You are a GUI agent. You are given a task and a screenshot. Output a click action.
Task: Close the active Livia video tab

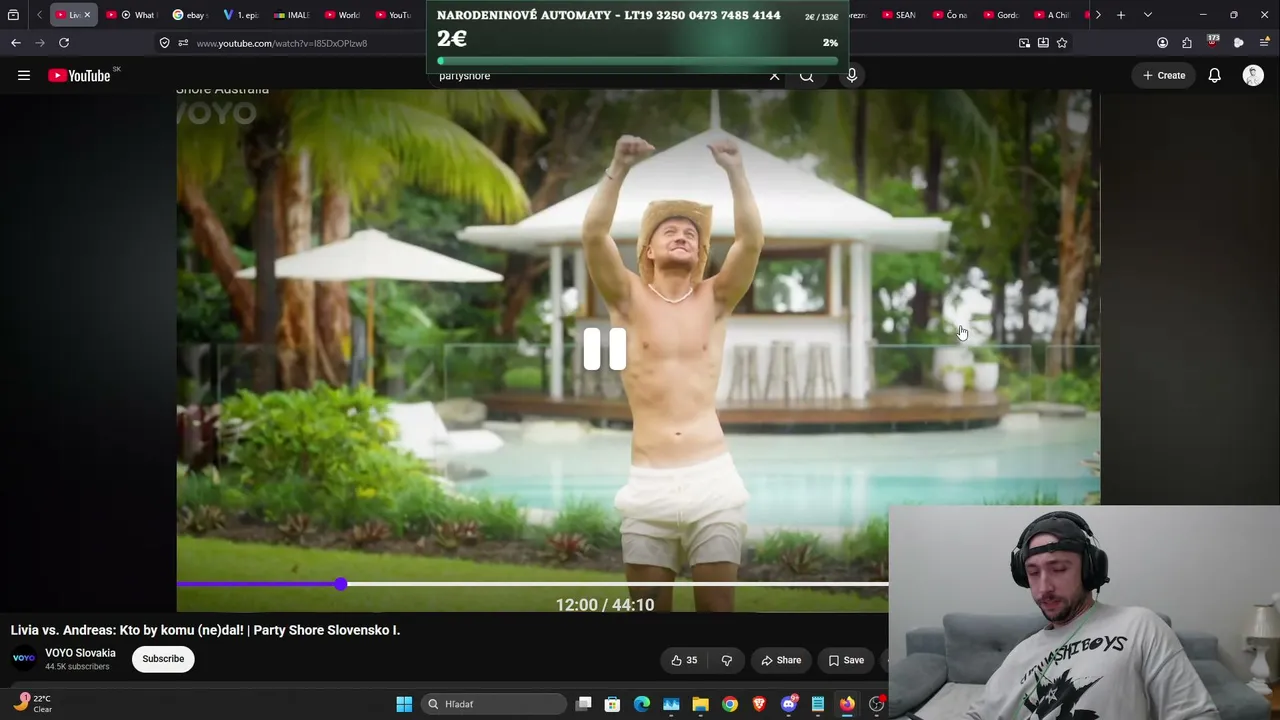point(87,15)
